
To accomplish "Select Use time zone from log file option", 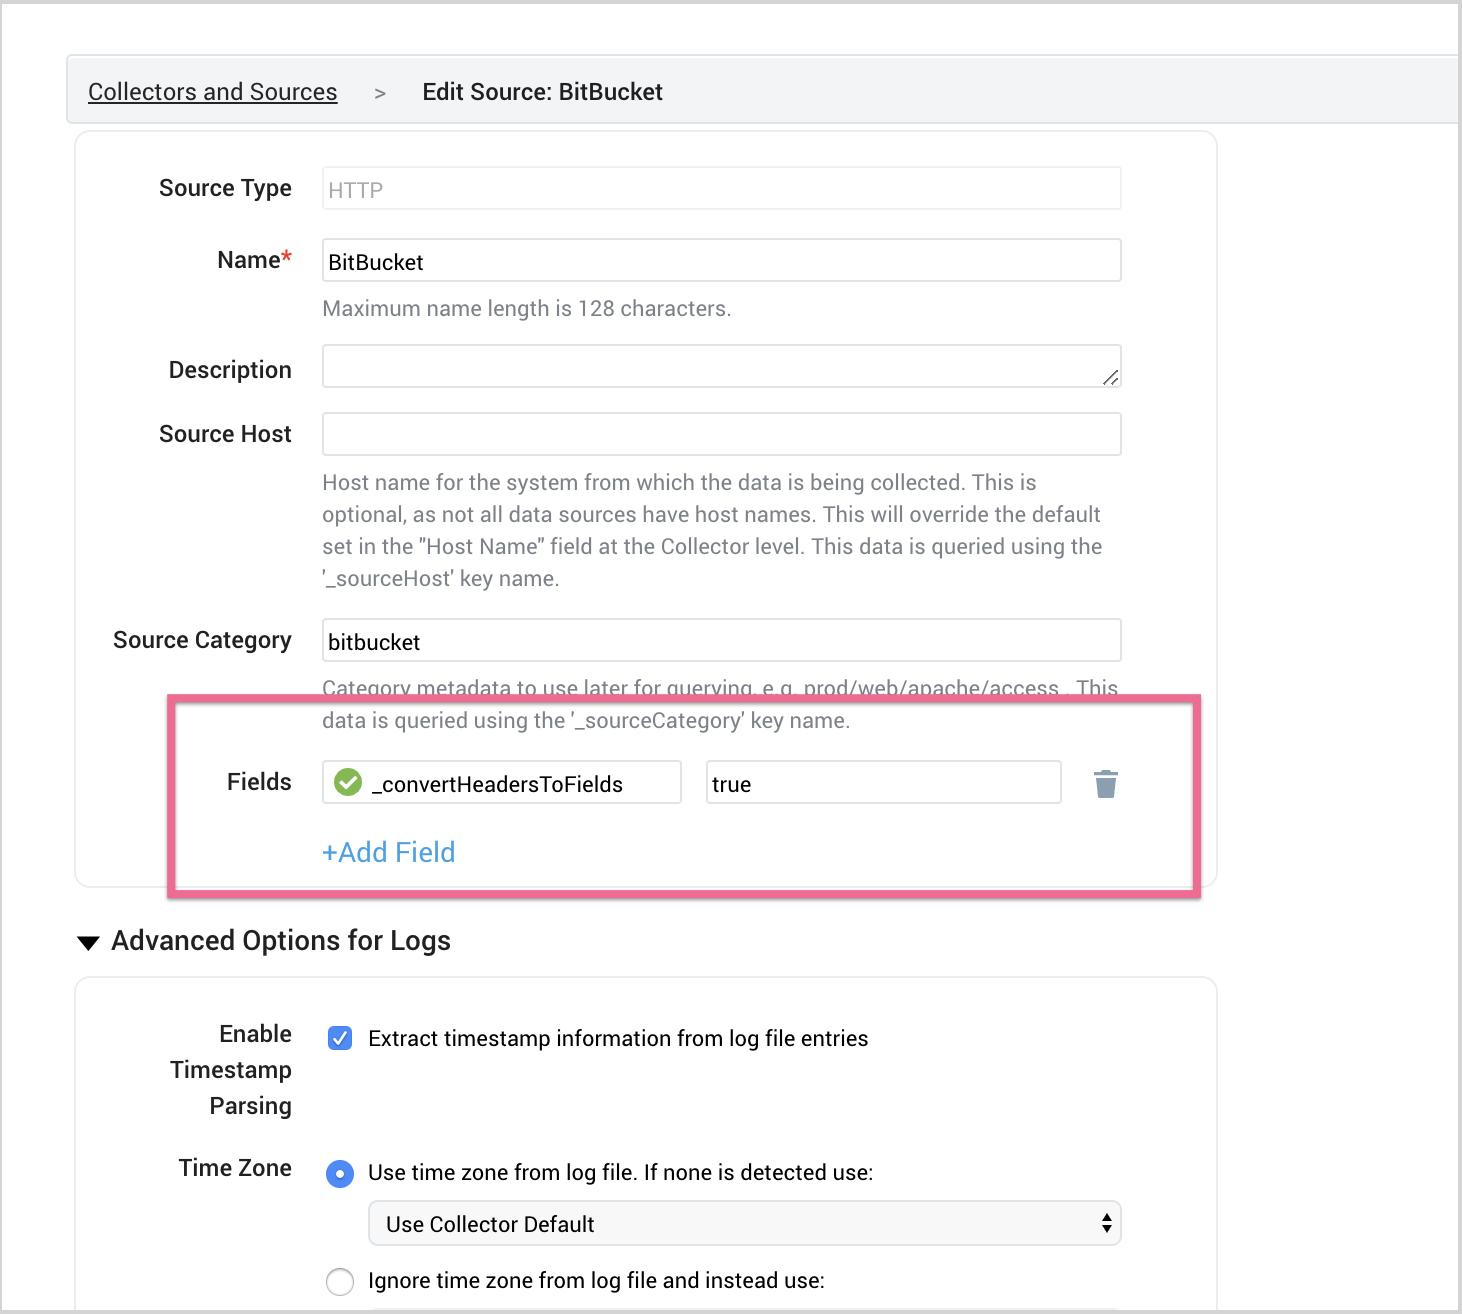I will pyautogui.click(x=340, y=1174).
